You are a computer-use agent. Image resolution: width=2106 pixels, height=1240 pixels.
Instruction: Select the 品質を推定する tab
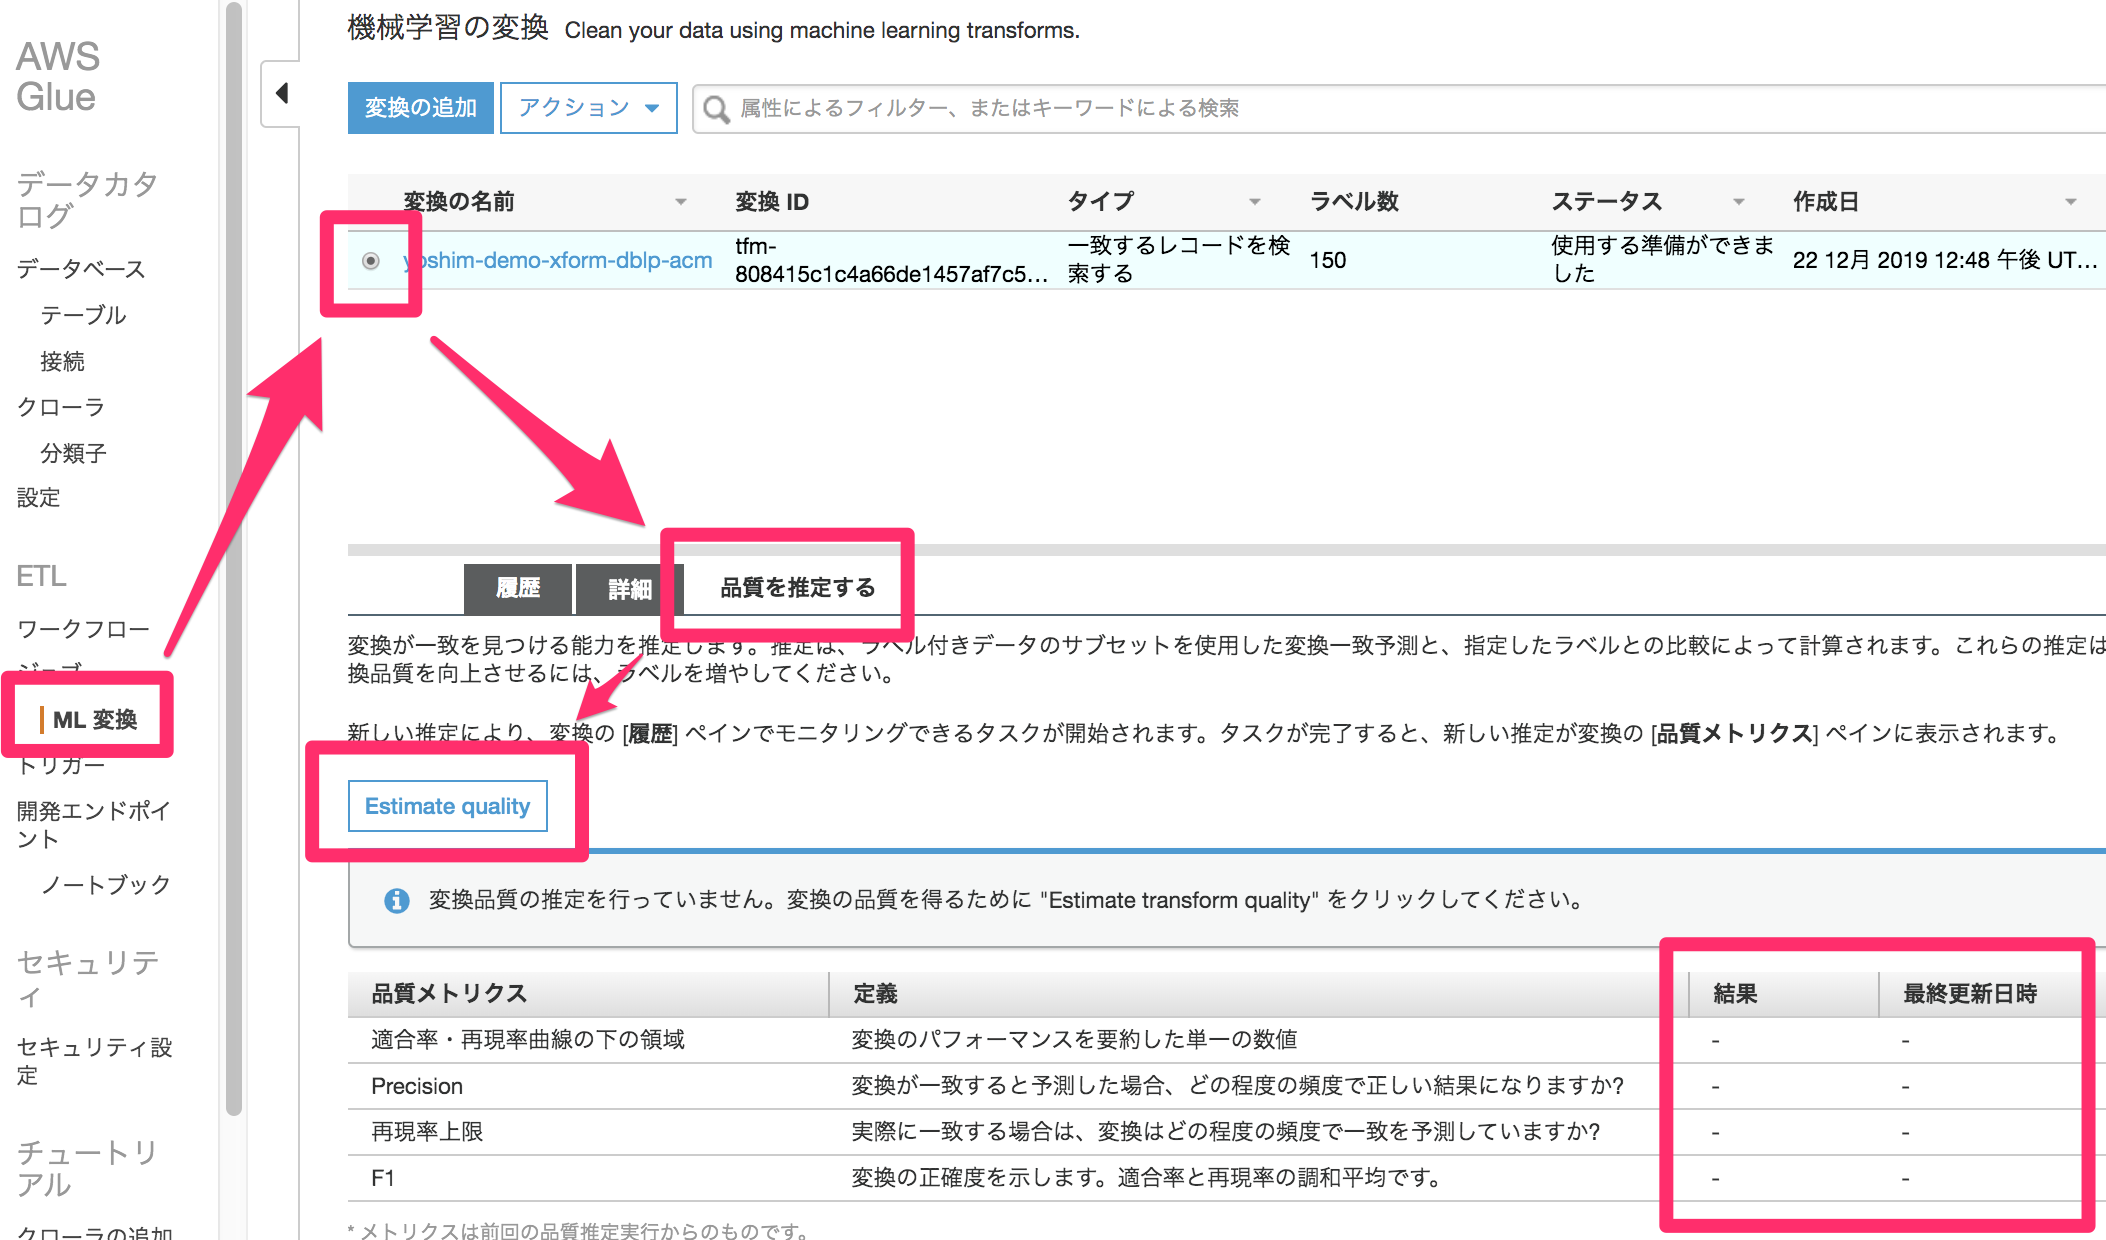coord(797,588)
